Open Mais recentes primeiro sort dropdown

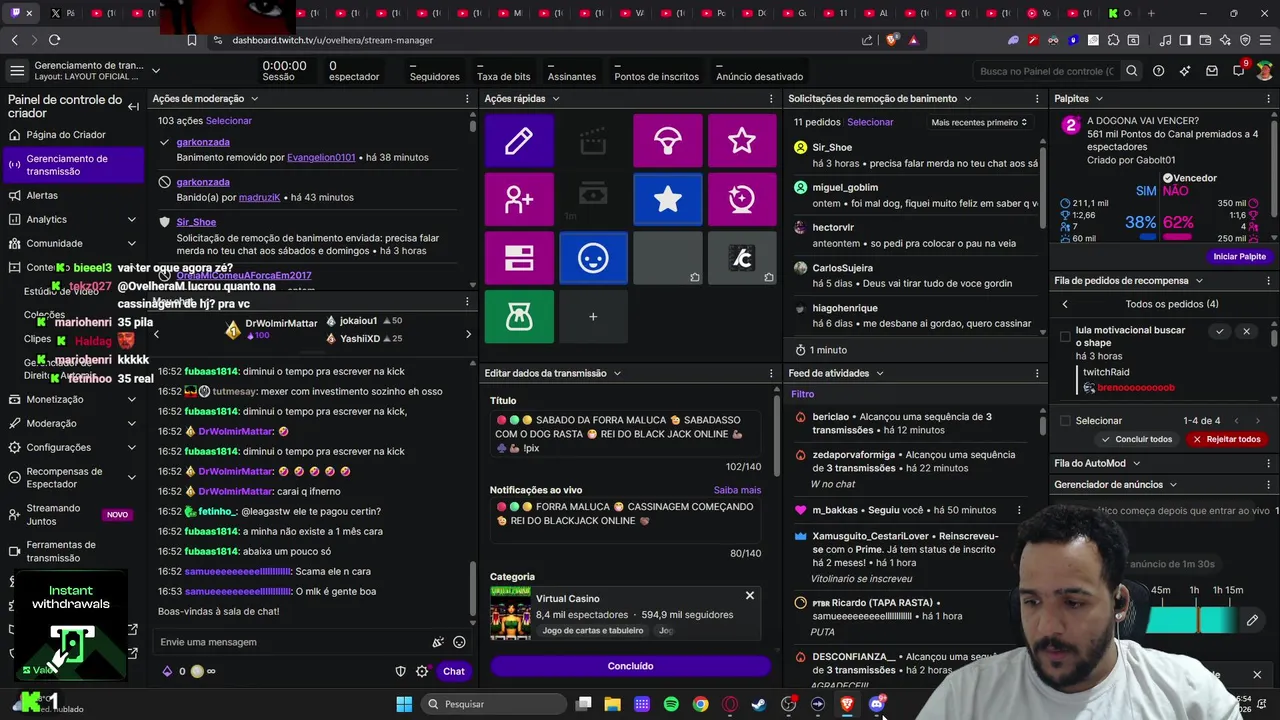click(x=979, y=122)
